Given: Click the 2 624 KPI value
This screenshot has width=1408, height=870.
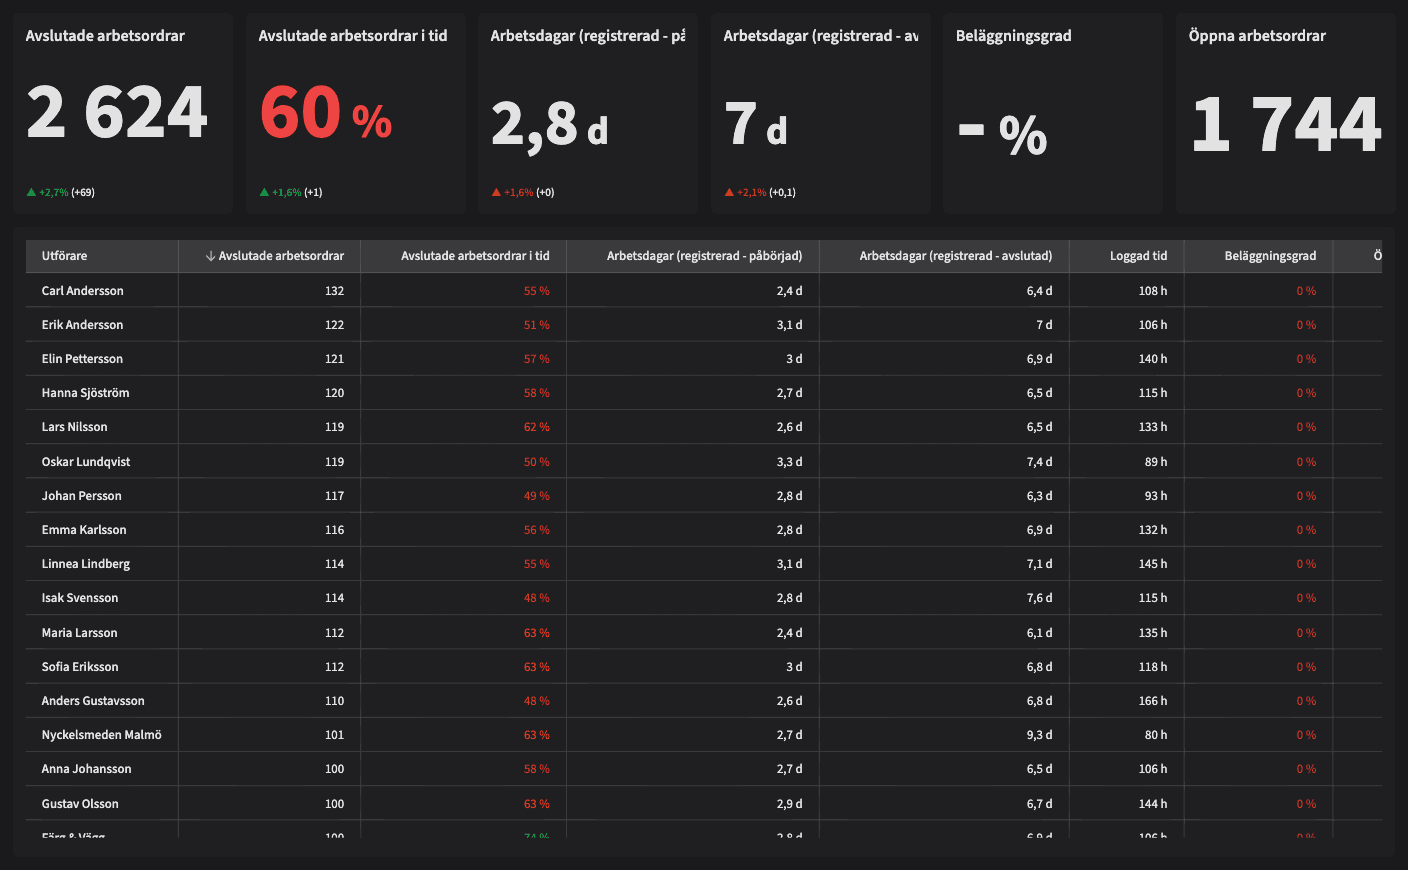Looking at the screenshot, I should 119,113.
